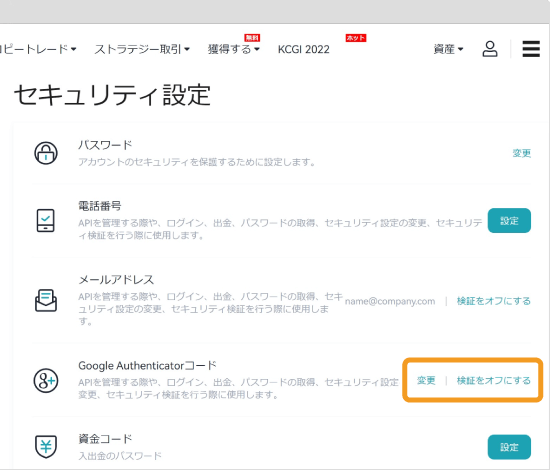Click the email envelope icon
Screen dimensions: 550x470
point(46,301)
